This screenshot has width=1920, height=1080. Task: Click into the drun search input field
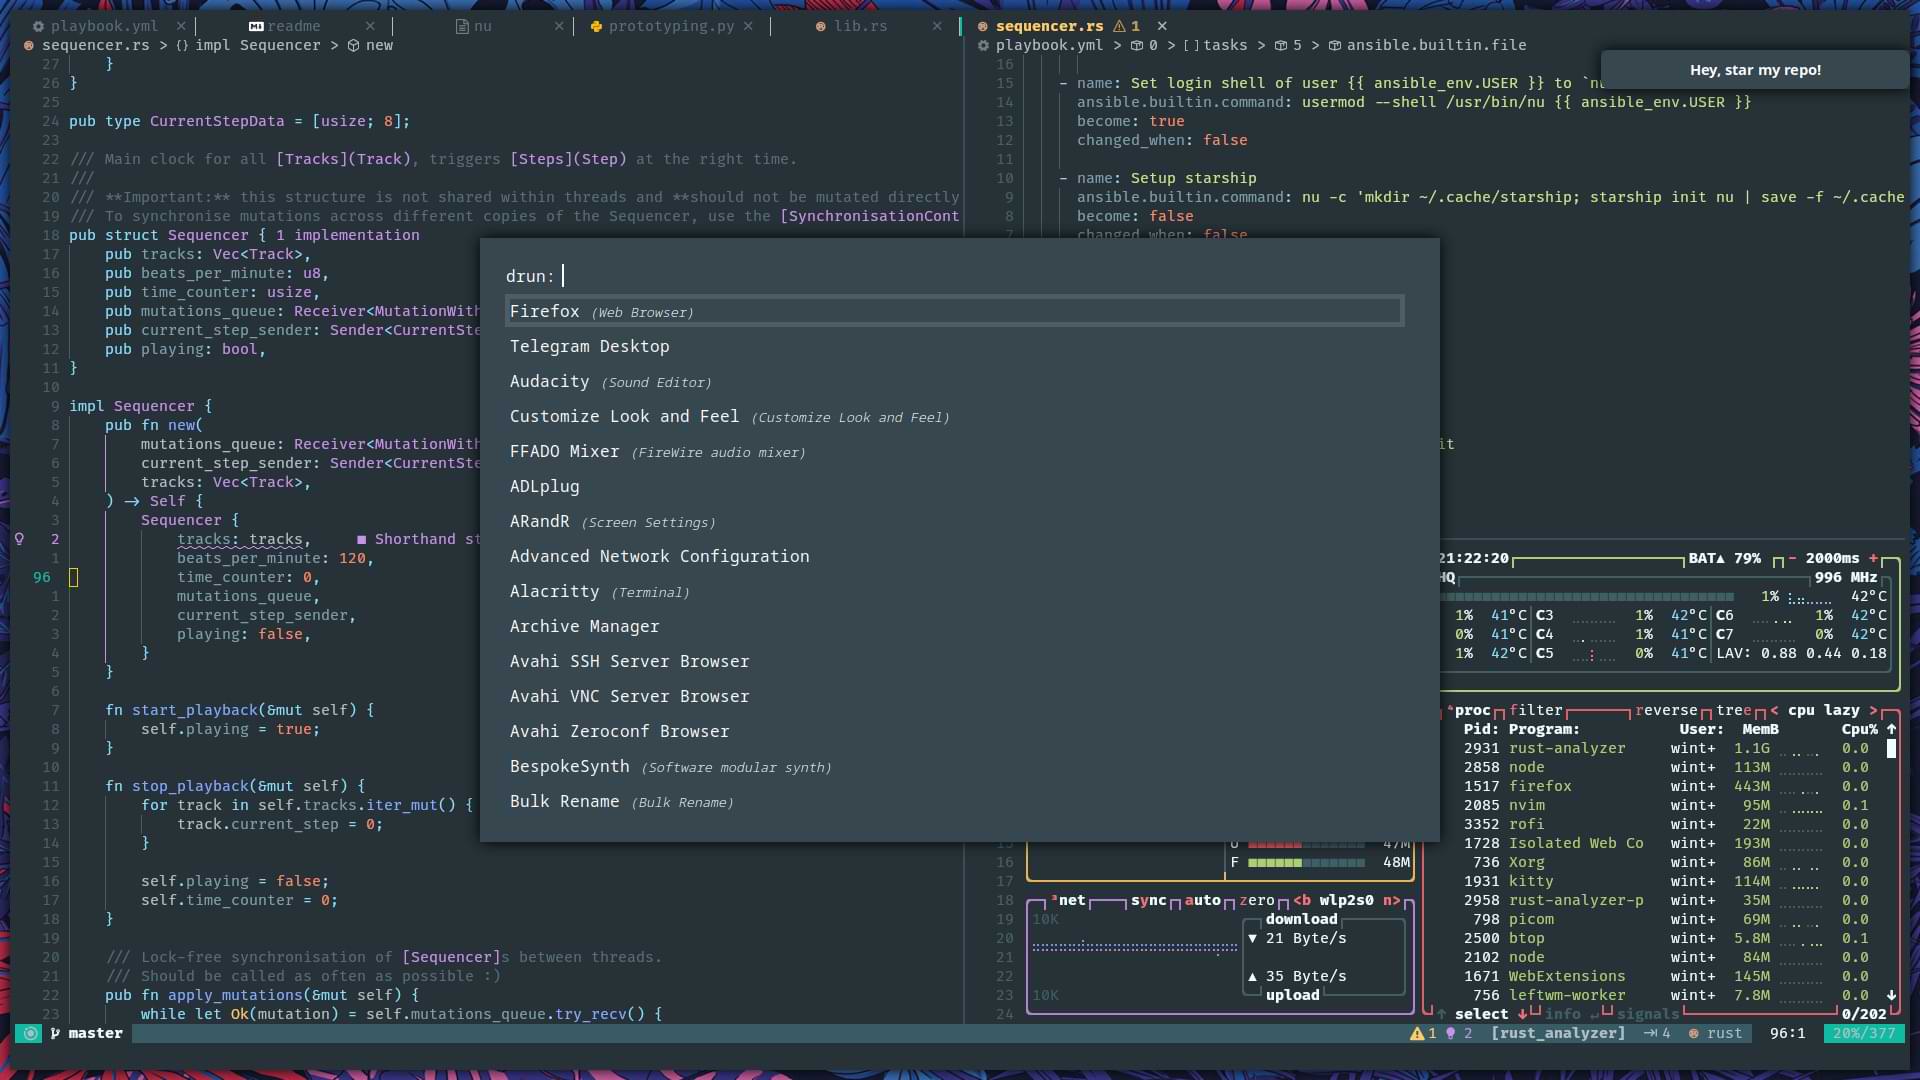coord(900,276)
